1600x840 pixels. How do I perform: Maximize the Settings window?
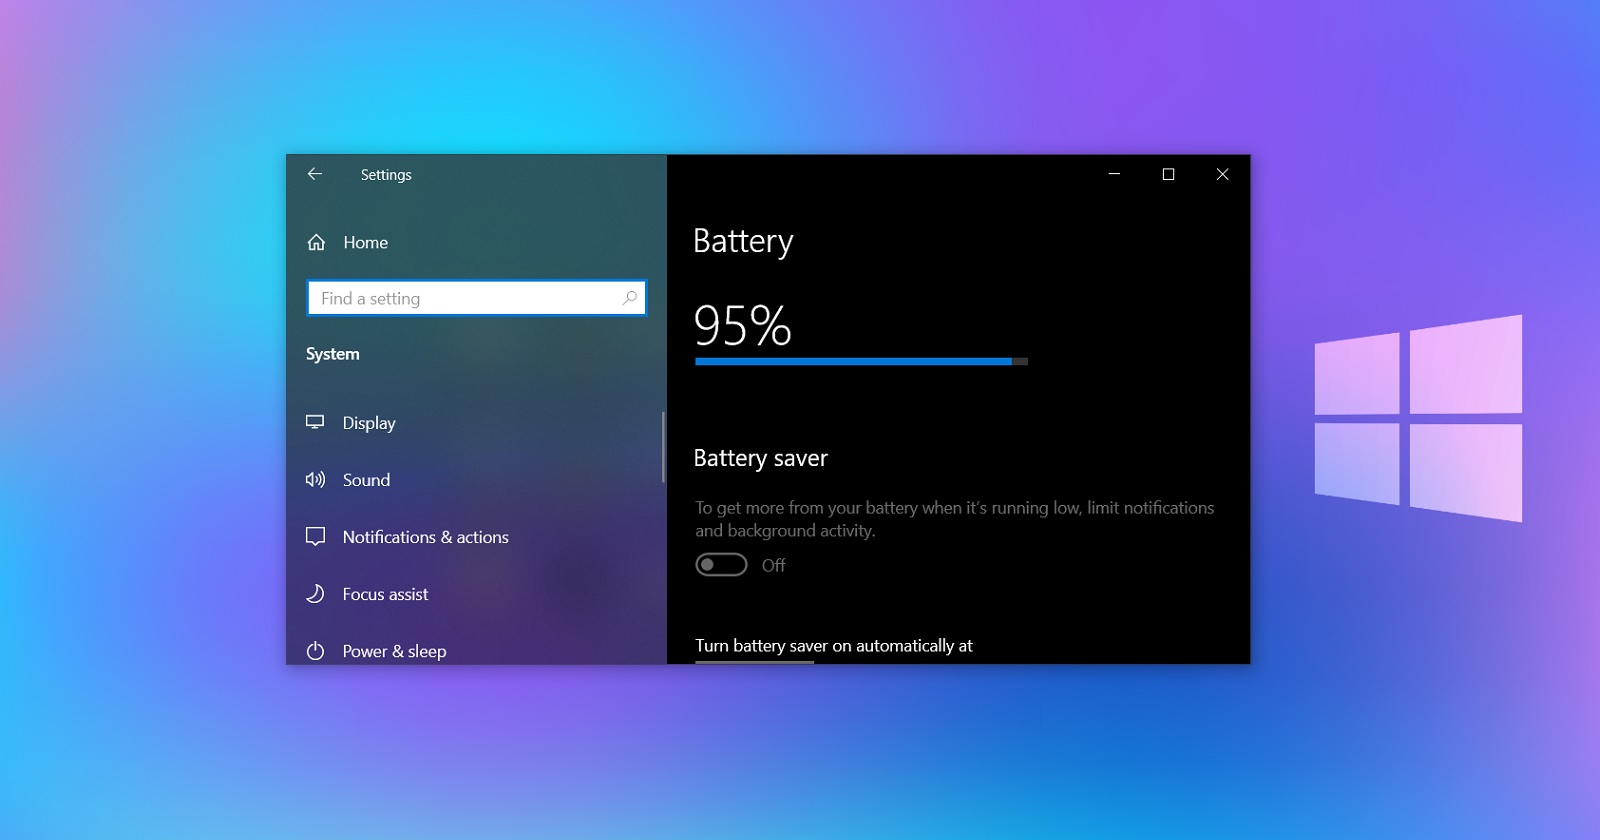click(1168, 174)
